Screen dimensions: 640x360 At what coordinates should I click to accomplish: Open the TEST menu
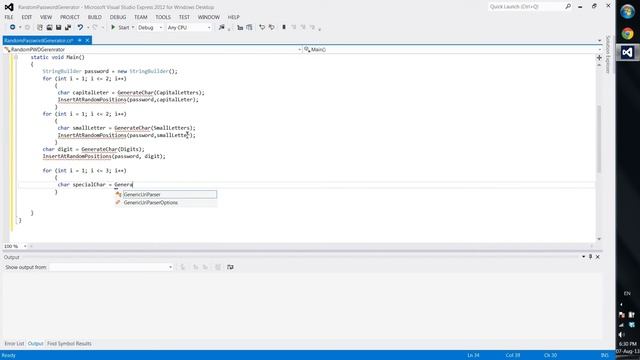click(184, 17)
